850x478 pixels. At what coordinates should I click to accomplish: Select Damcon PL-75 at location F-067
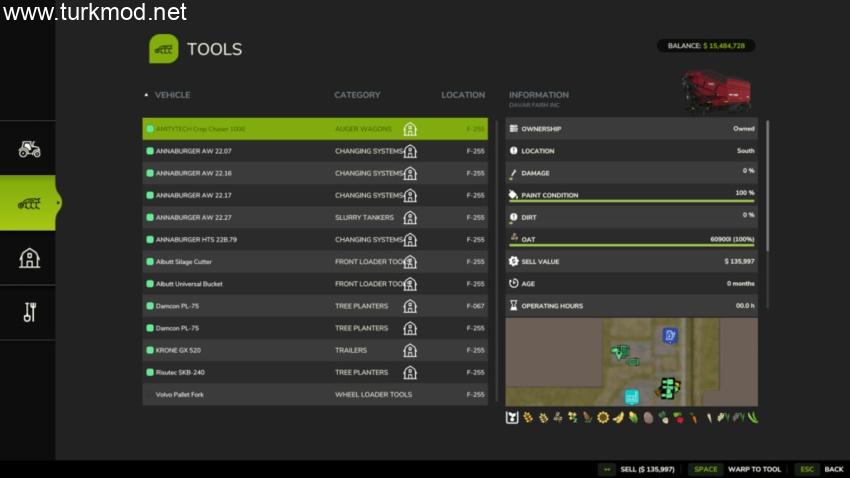pyautogui.click(x=315, y=306)
